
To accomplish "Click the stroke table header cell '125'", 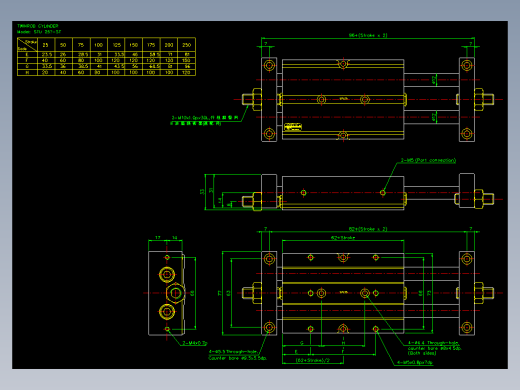I will 116,45.
